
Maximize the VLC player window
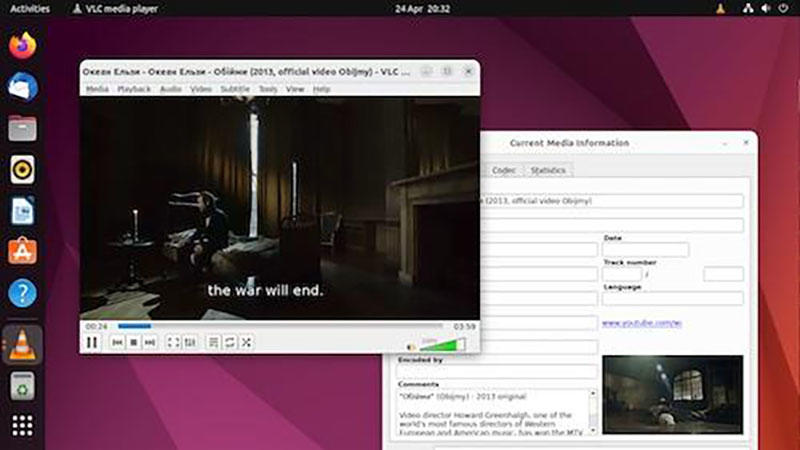[447, 71]
